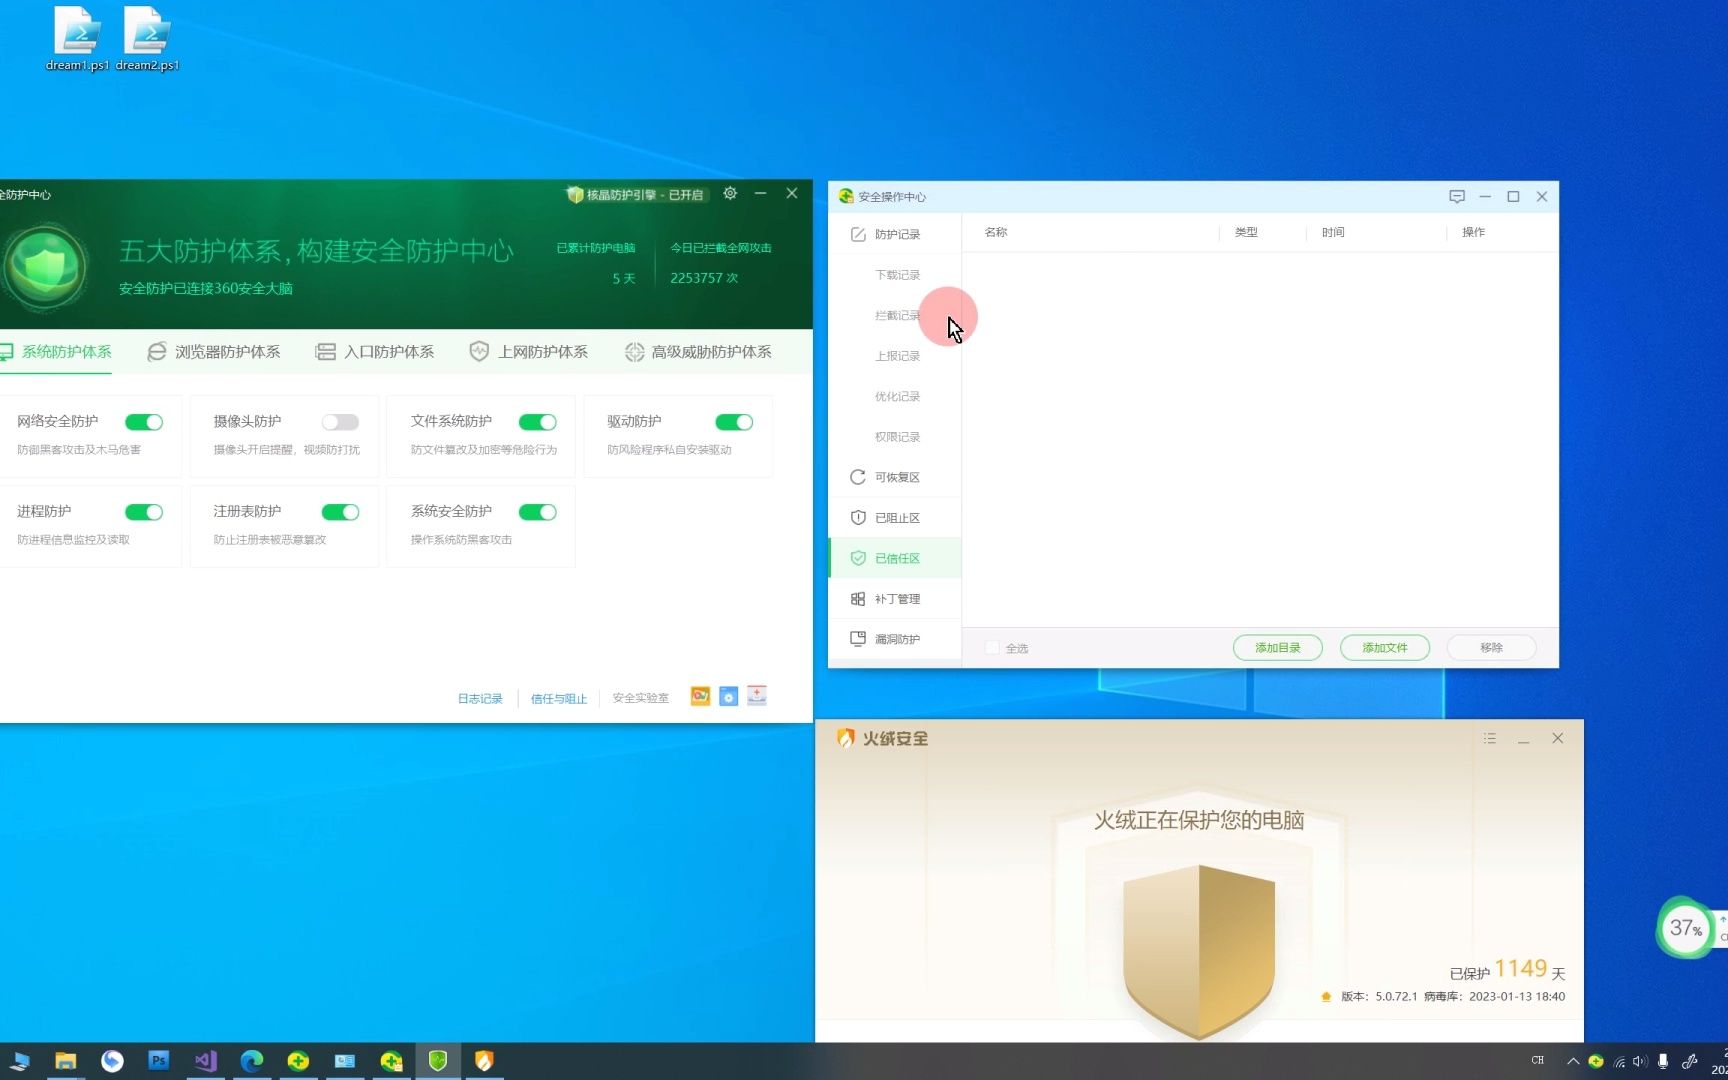
Task: Sort by 类型 column header
Action: click(x=1246, y=232)
